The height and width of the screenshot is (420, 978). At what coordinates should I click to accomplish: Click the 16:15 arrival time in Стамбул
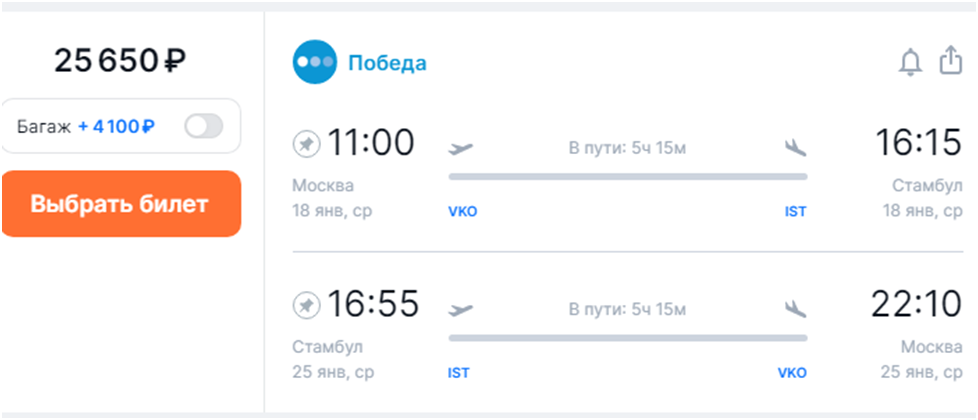pos(918,143)
